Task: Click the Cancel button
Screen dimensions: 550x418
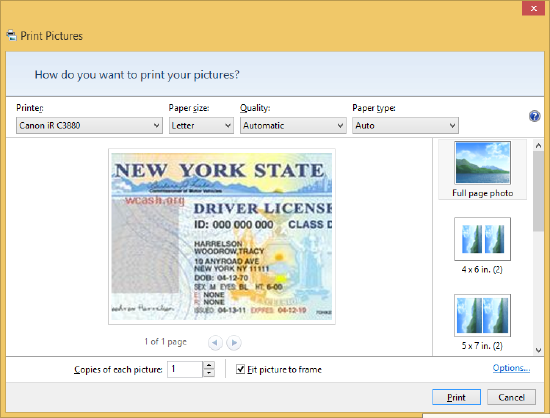Action: point(511,397)
